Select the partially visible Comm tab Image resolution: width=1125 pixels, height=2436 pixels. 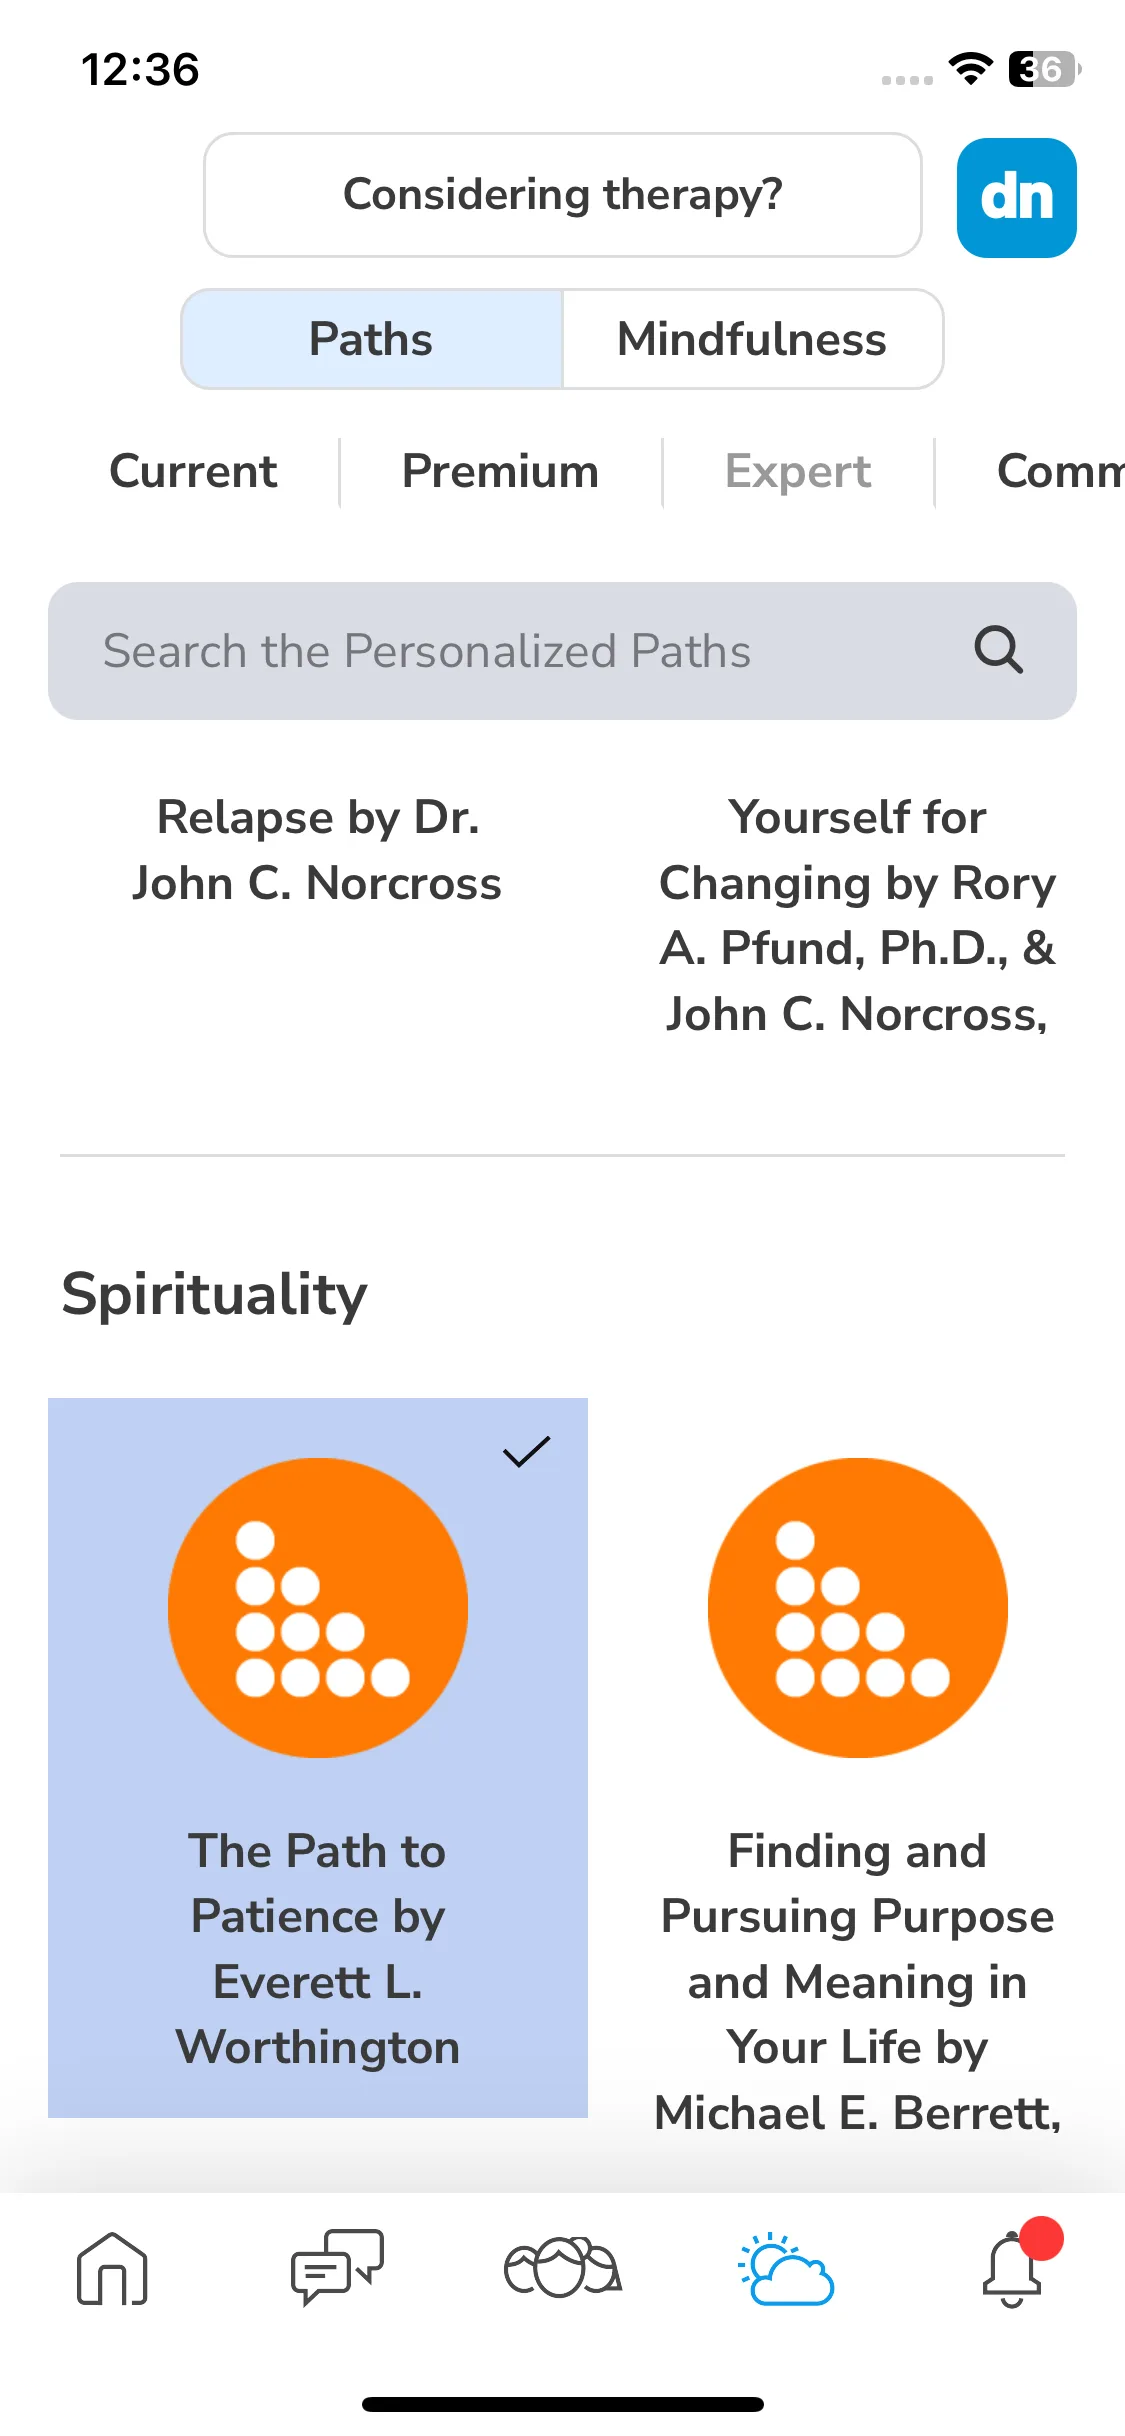coord(1060,471)
